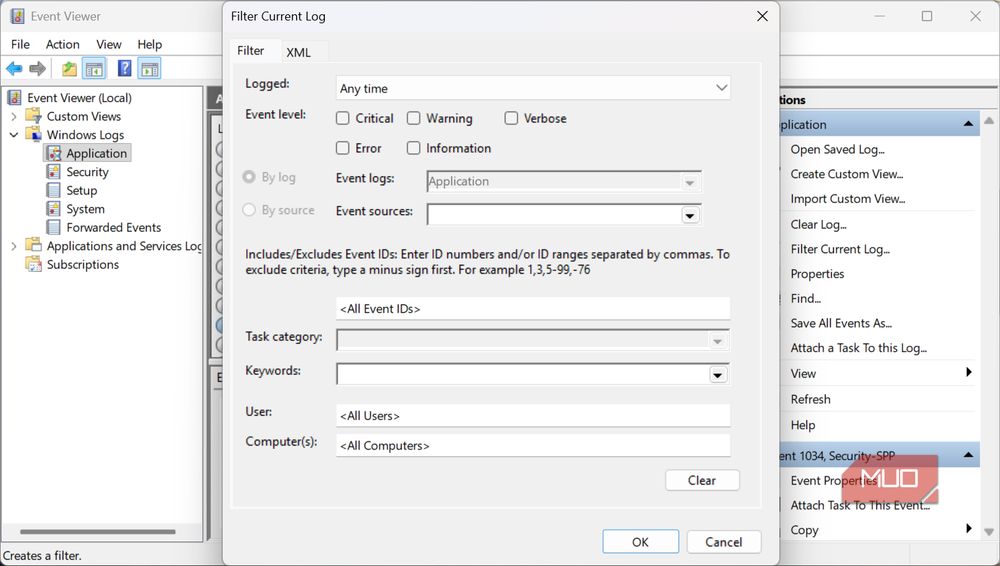The height and width of the screenshot is (566, 1000).
Task: Click Attach a Task To this Log
Action: coord(858,348)
